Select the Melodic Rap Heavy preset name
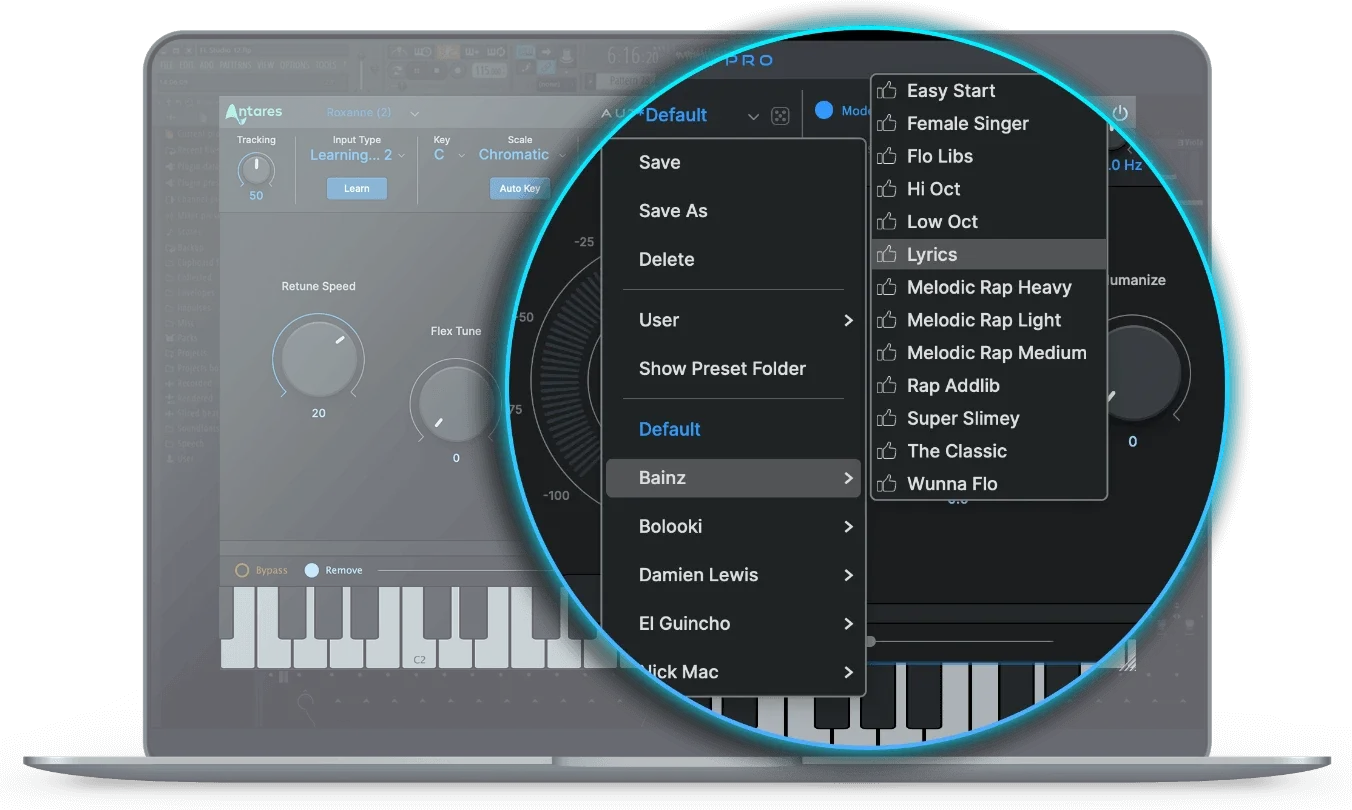 click(x=989, y=287)
